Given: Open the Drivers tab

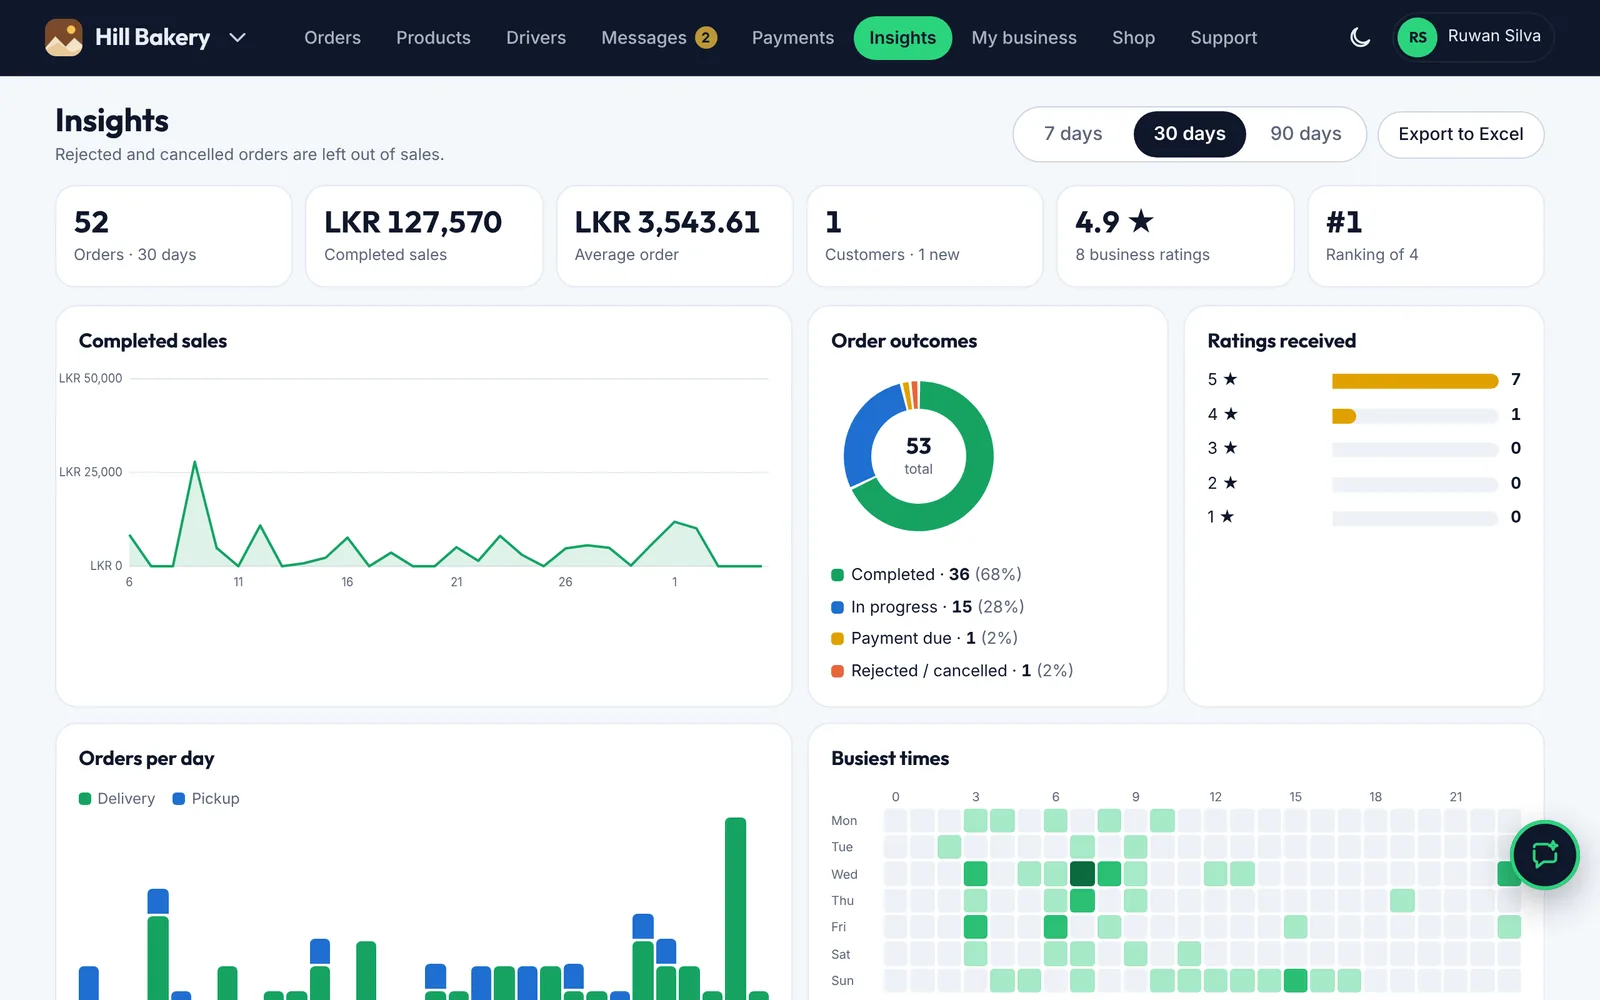Looking at the screenshot, I should click(536, 38).
